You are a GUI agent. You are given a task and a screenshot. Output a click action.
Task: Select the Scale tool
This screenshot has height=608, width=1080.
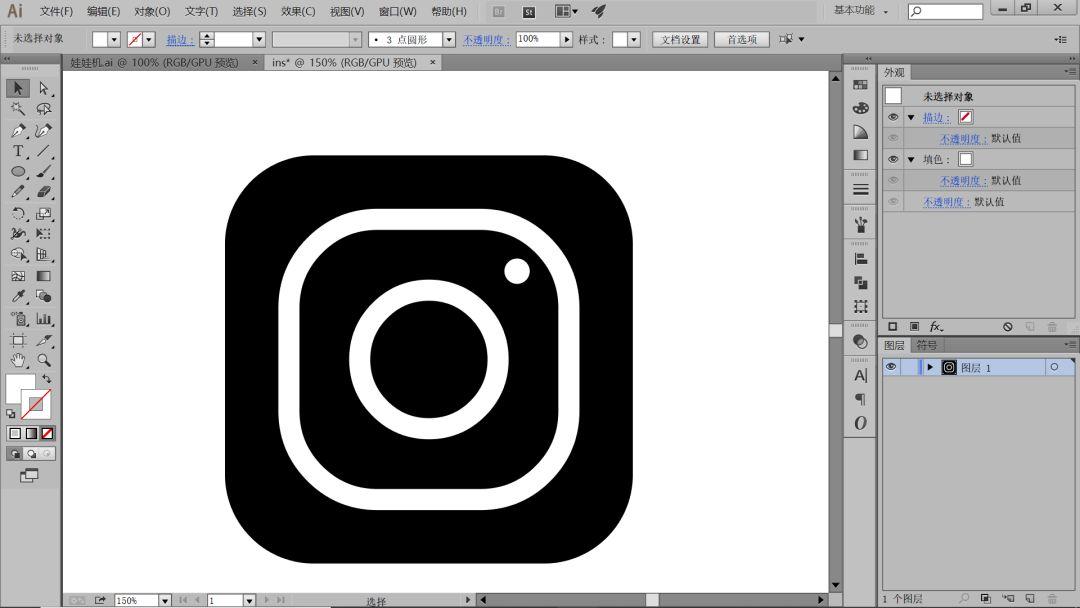[x=43, y=213]
